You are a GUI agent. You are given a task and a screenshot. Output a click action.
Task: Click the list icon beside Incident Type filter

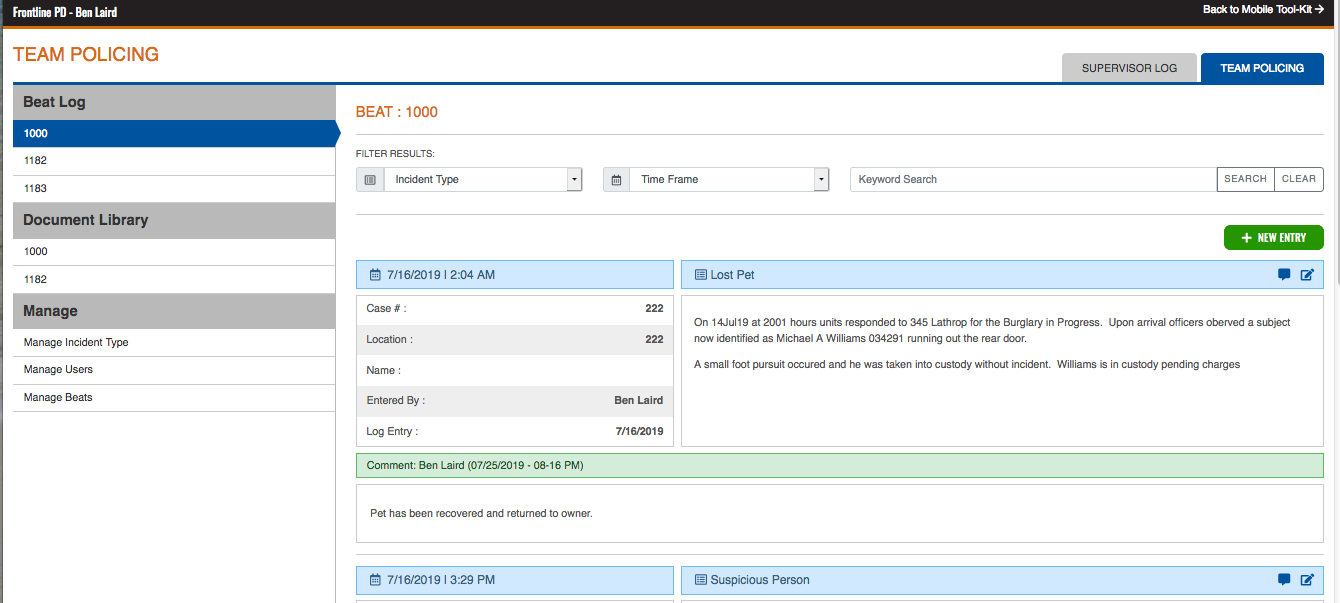(x=370, y=180)
